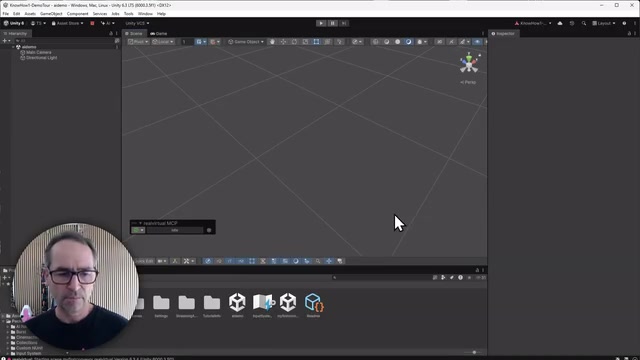Screen dimensions: 640x360
Task: Open the Assets menu
Action: point(30,13)
